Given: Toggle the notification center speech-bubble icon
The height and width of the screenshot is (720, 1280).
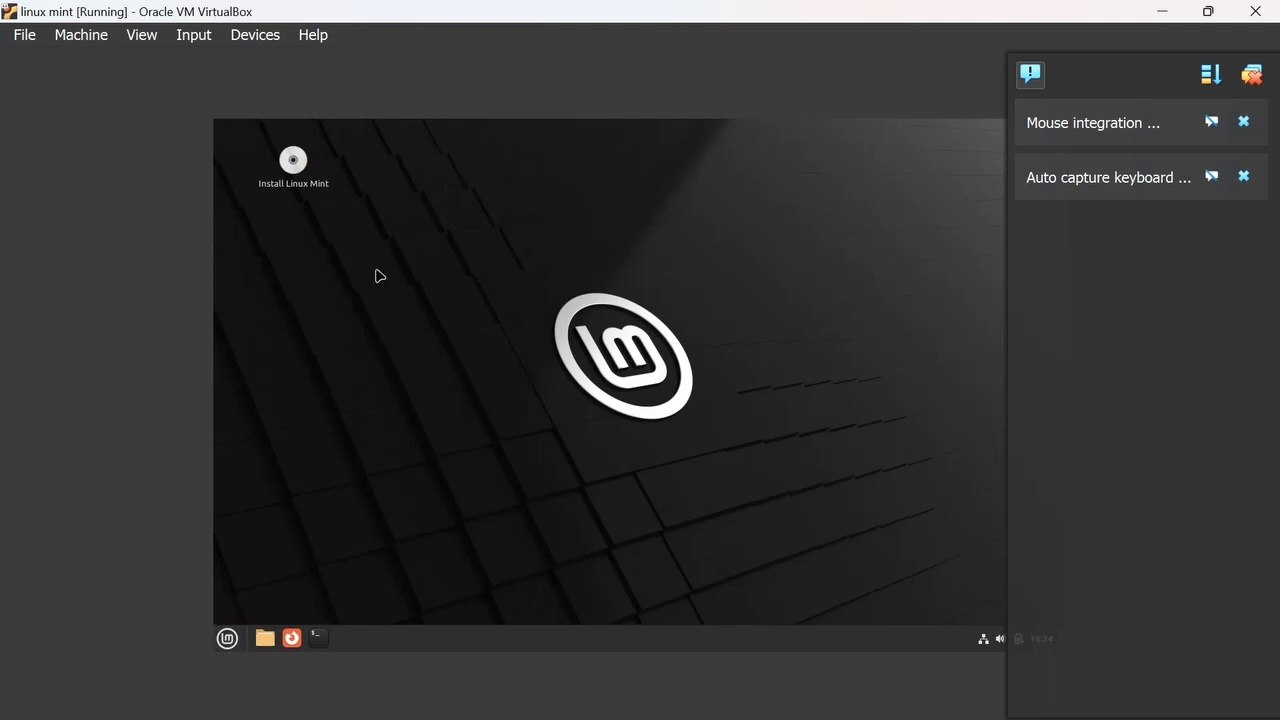Looking at the screenshot, I should 1031,74.
